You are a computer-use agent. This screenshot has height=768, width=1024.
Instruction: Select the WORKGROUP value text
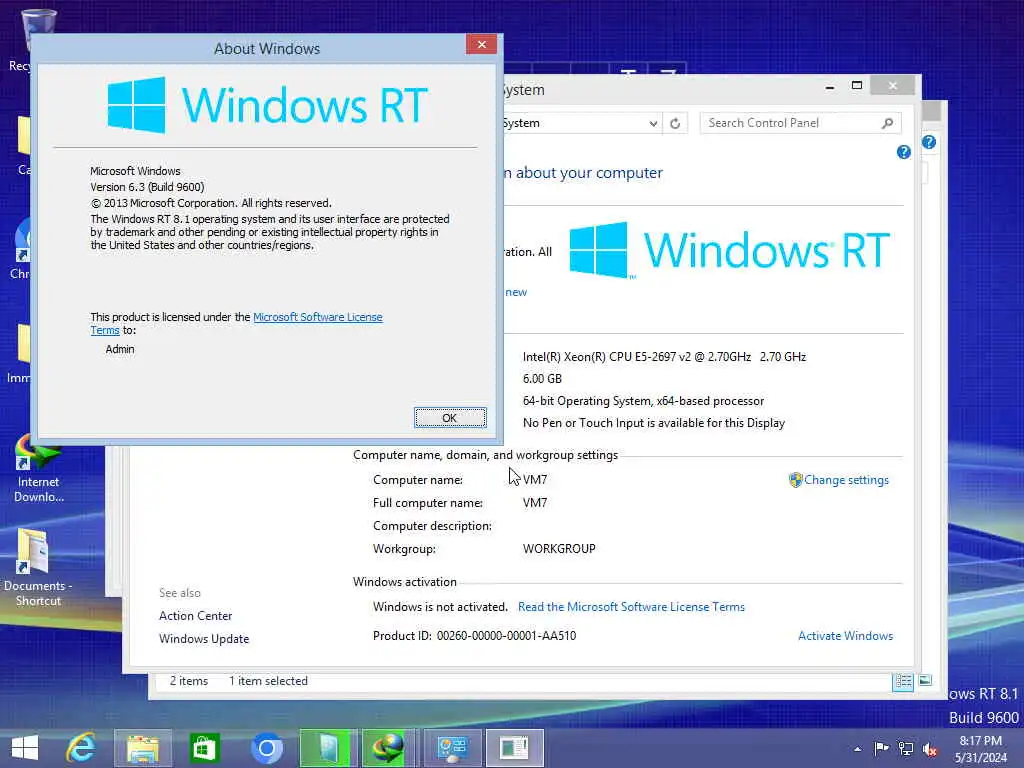pyautogui.click(x=559, y=549)
